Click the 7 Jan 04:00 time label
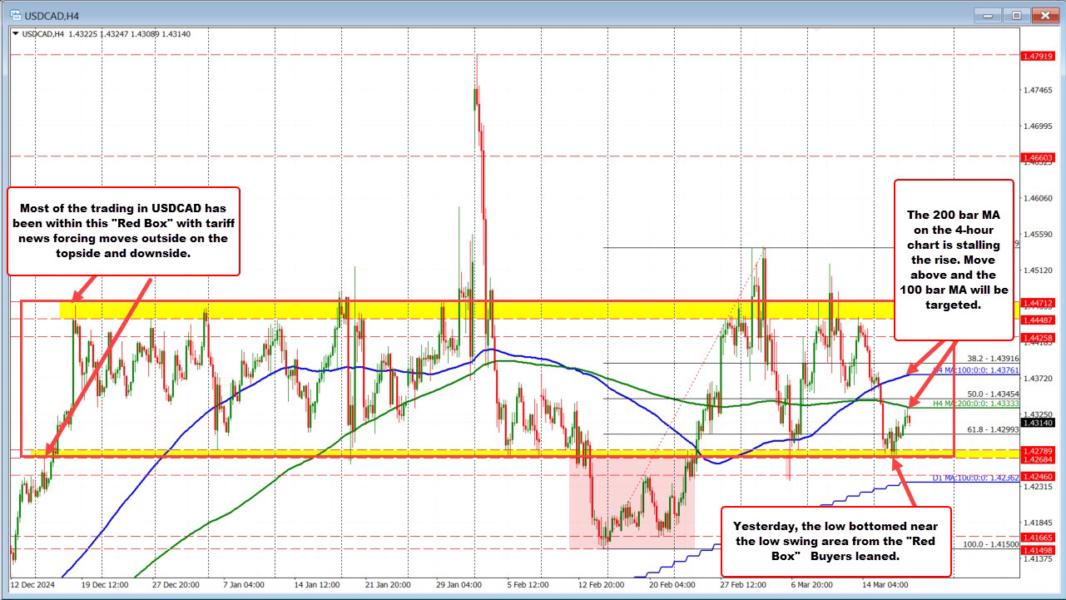1066x600 pixels. coord(243,584)
